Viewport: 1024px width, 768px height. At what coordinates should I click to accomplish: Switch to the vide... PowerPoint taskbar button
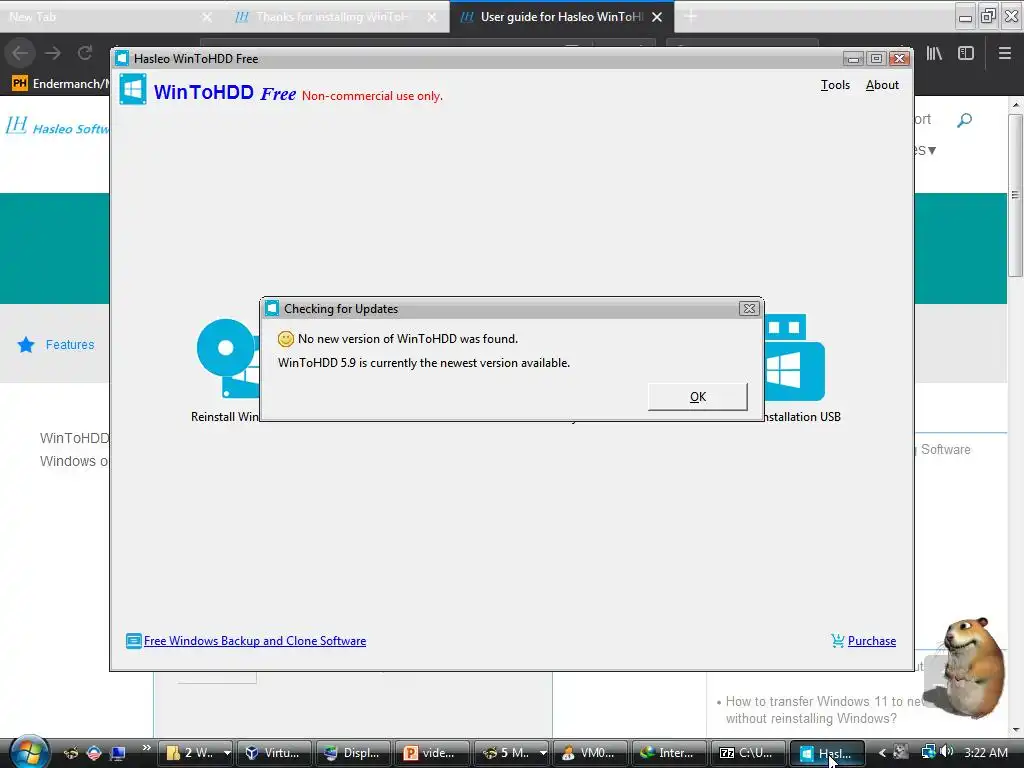click(x=432, y=753)
